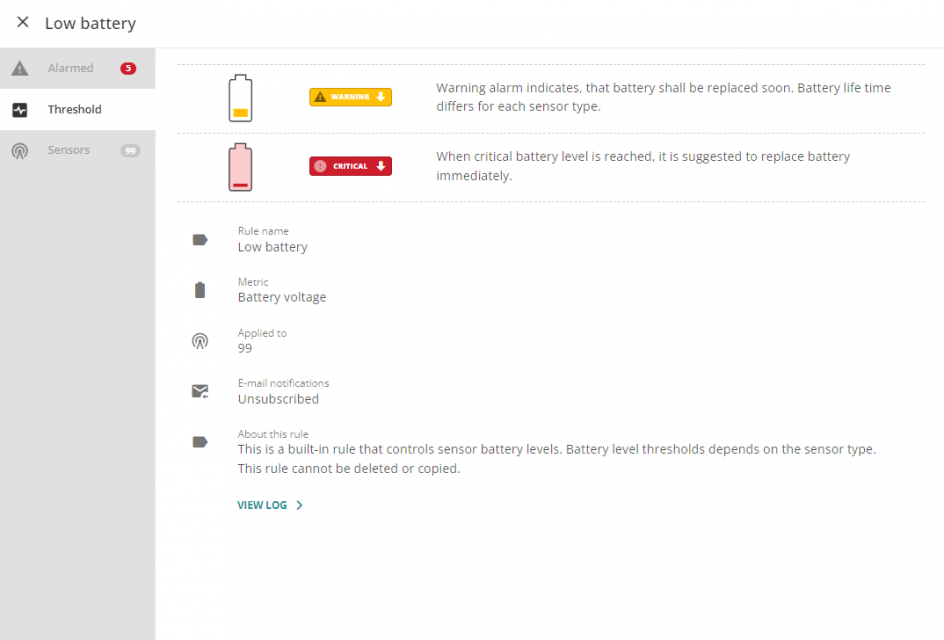The height and width of the screenshot is (640, 944).
Task: Select the Threshold tab
Action: (78, 110)
